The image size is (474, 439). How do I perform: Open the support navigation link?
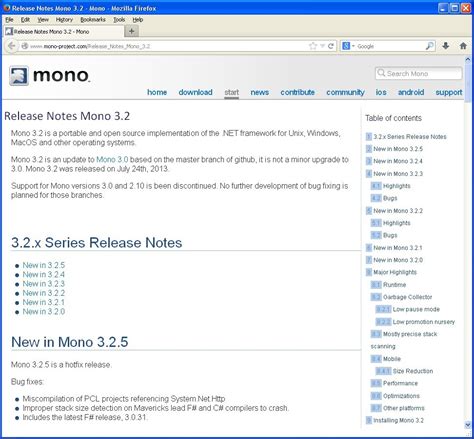(449, 92)
